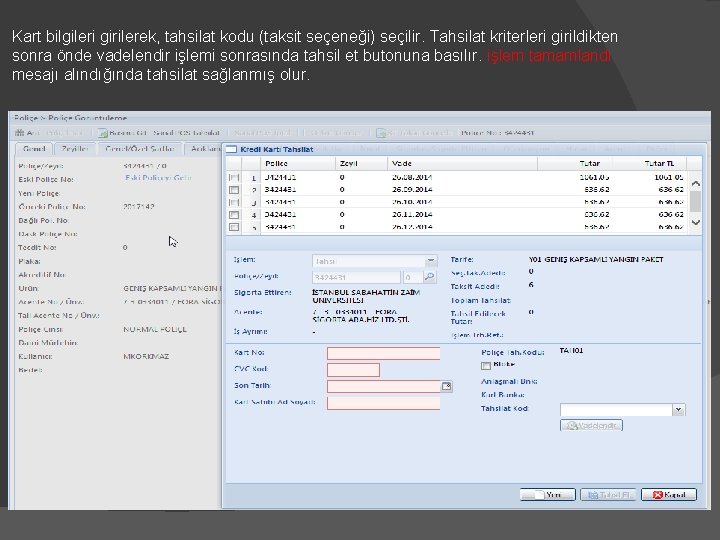Click the Zeyil column header

361,163
